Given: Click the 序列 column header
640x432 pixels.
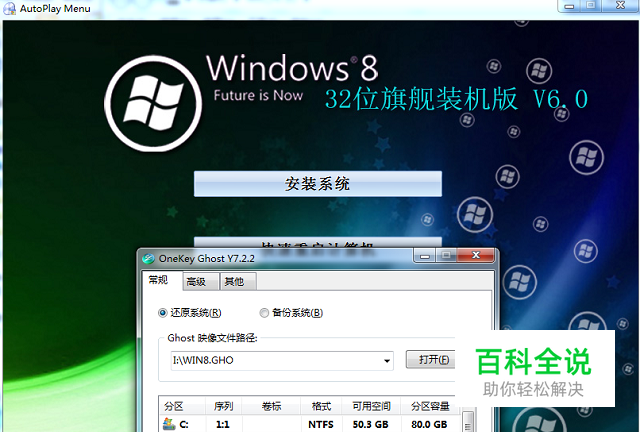Looking at the screenshot, I should point(224,406).
